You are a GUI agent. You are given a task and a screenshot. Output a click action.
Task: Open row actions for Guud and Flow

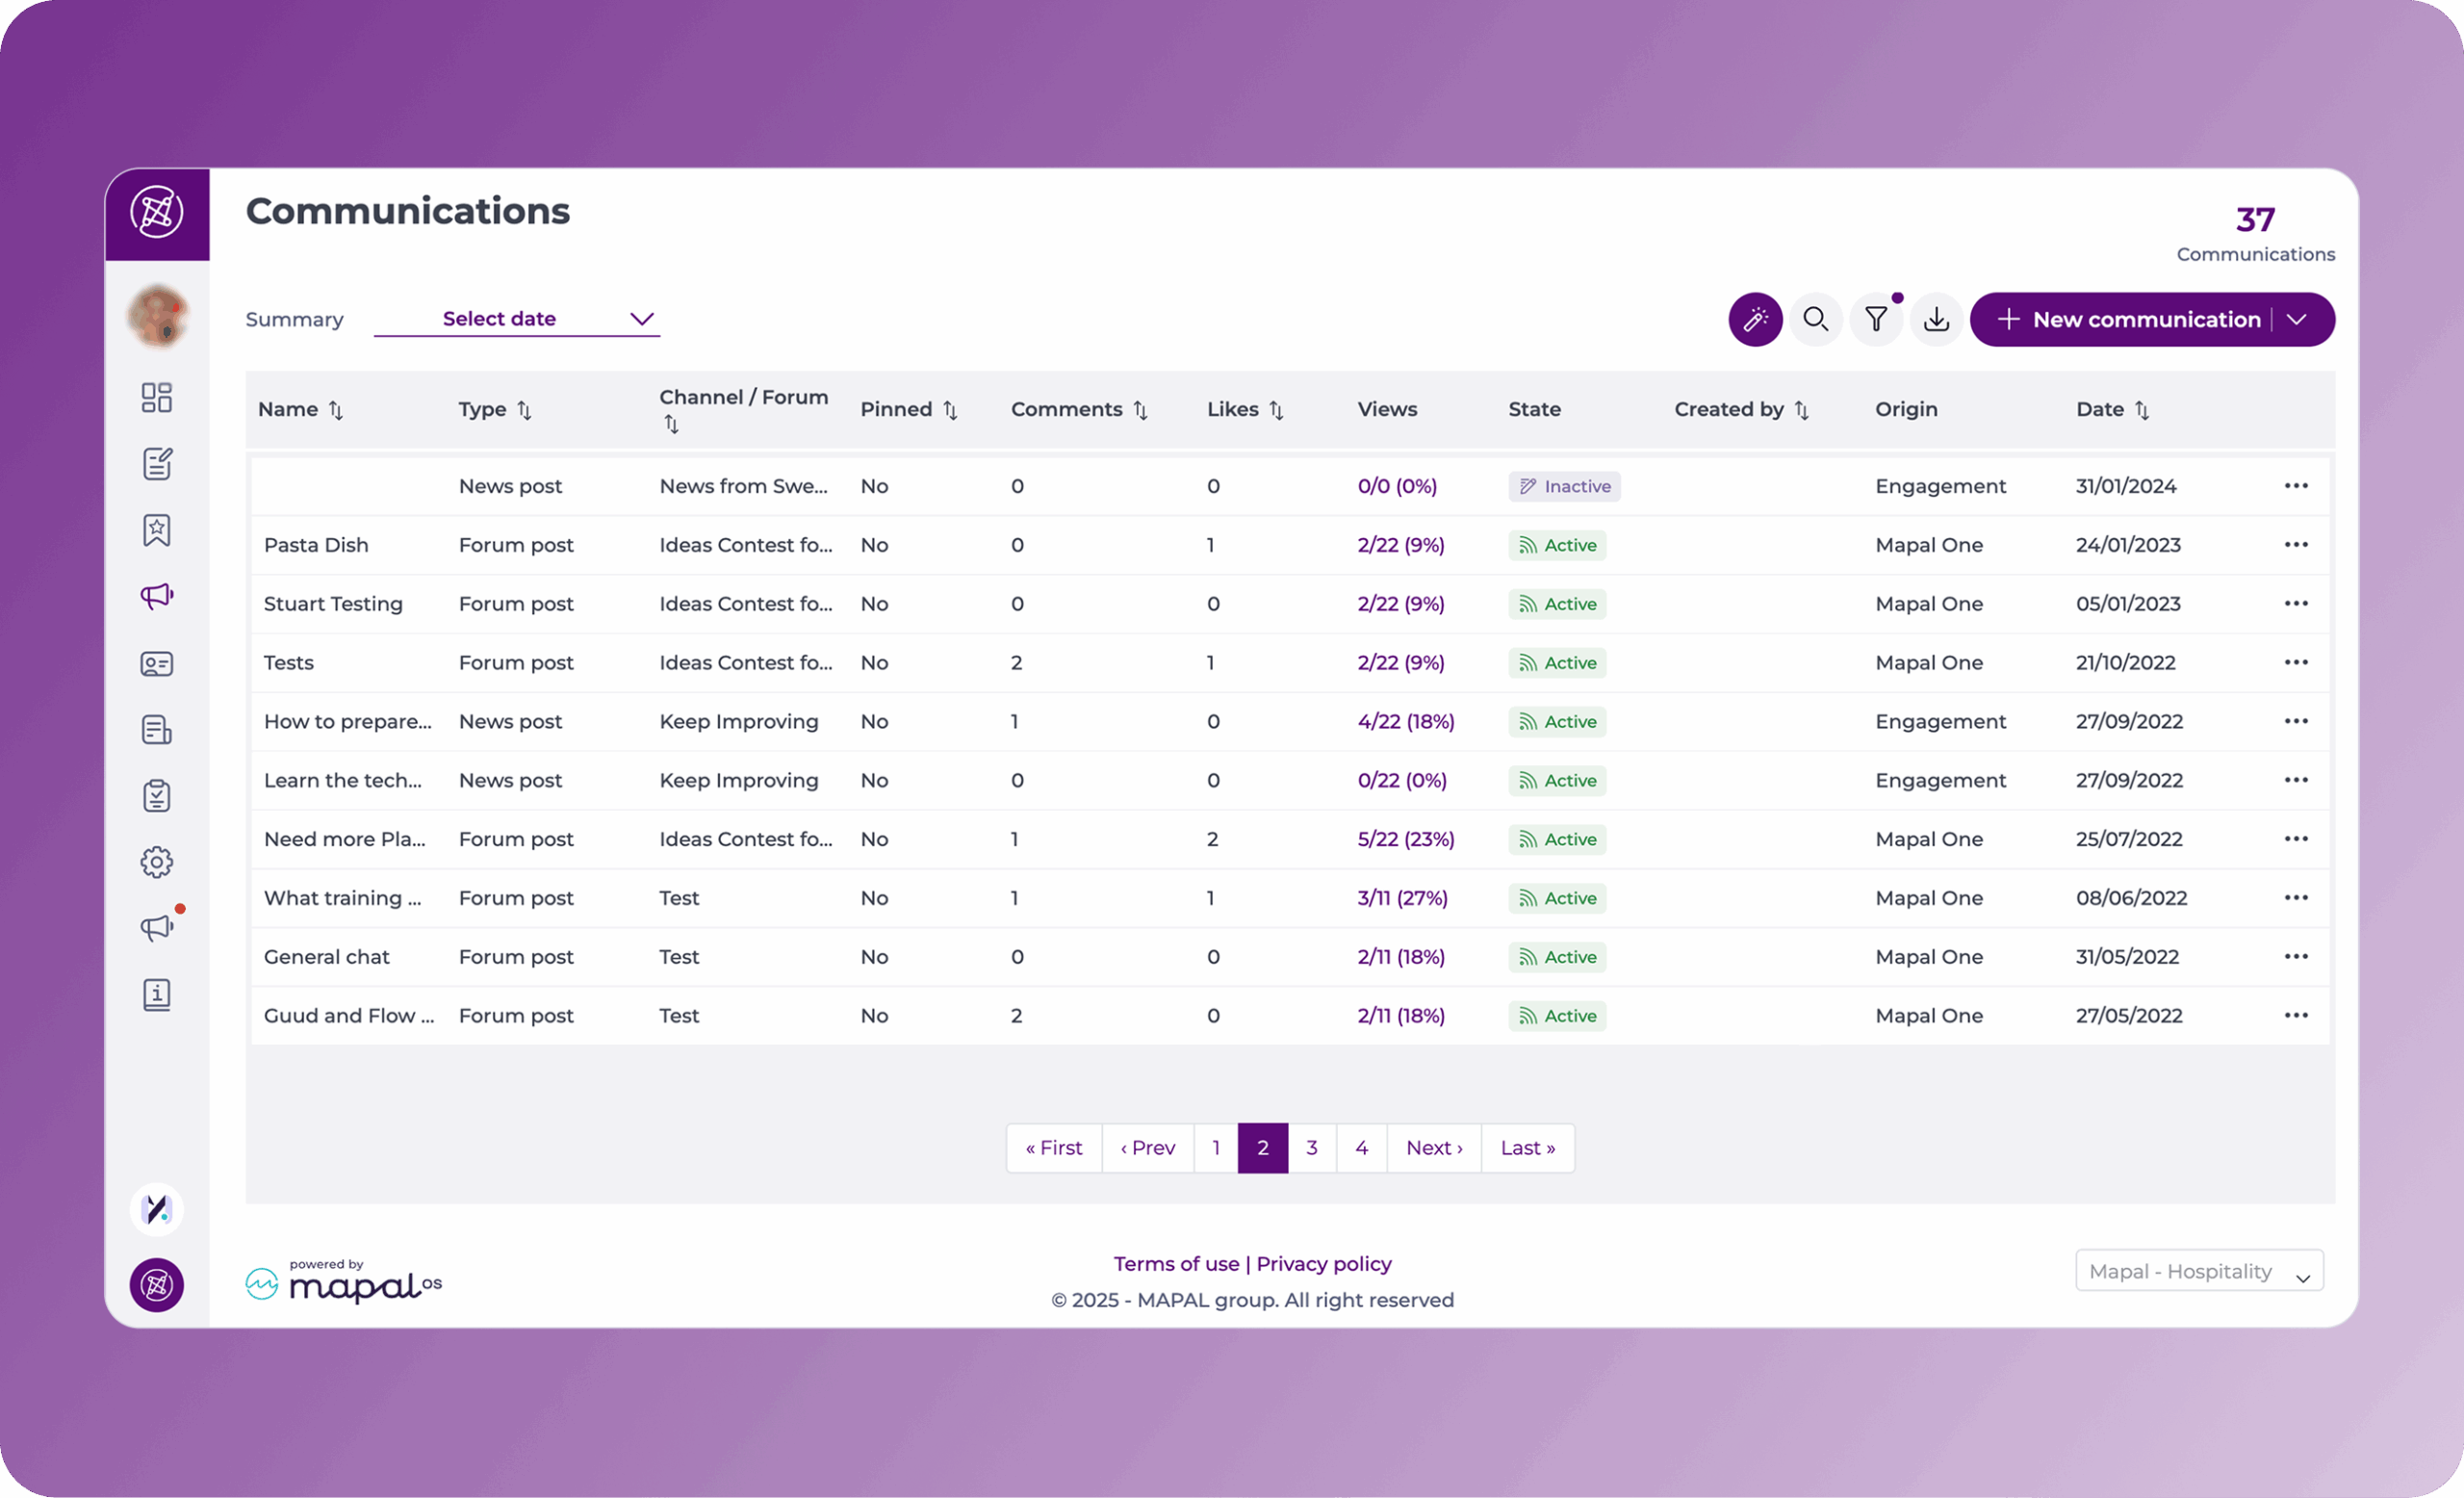(x=2296, y=1015)
